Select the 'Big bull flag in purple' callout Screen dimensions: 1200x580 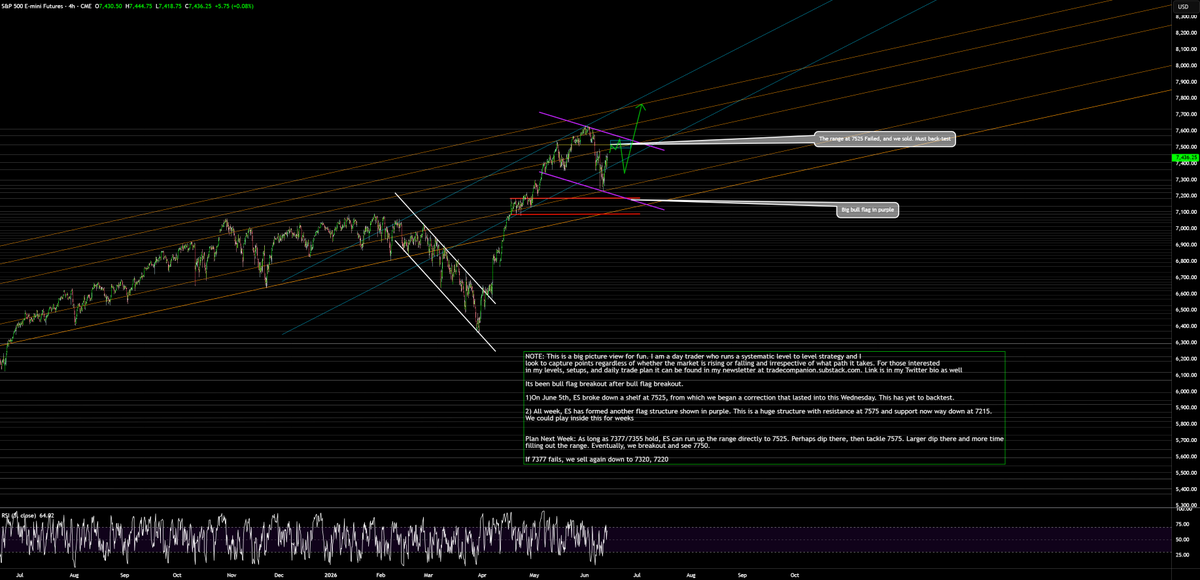click(x=868, y=210)
